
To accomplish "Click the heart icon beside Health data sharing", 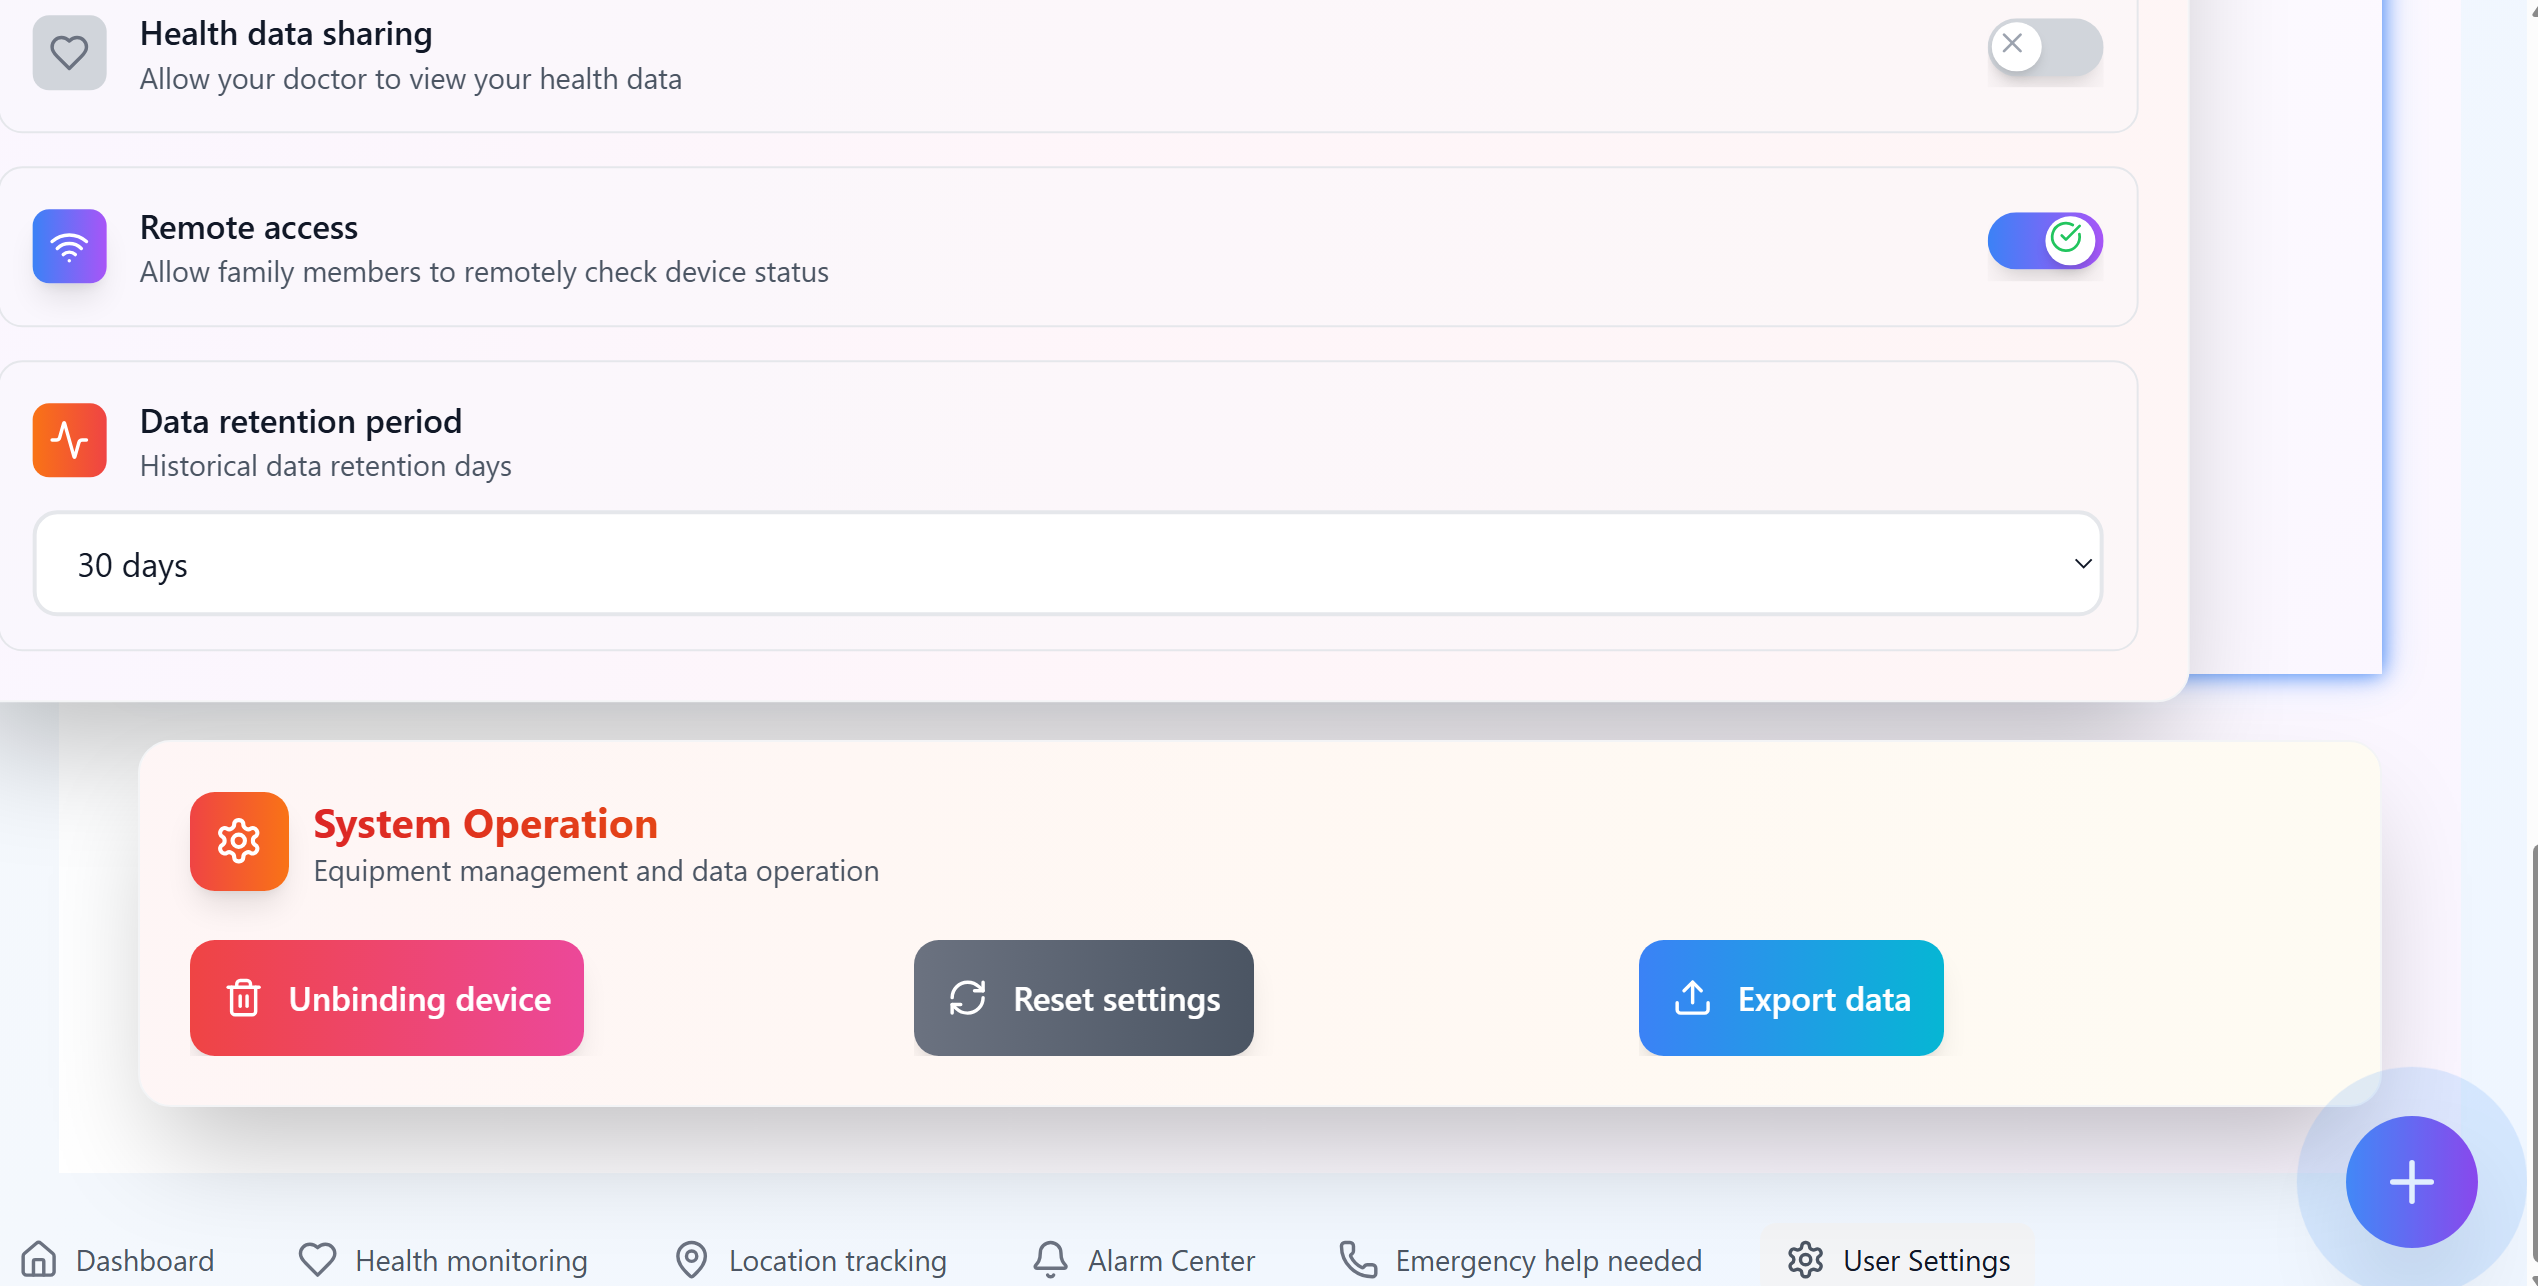I will (x=69, y=53).
